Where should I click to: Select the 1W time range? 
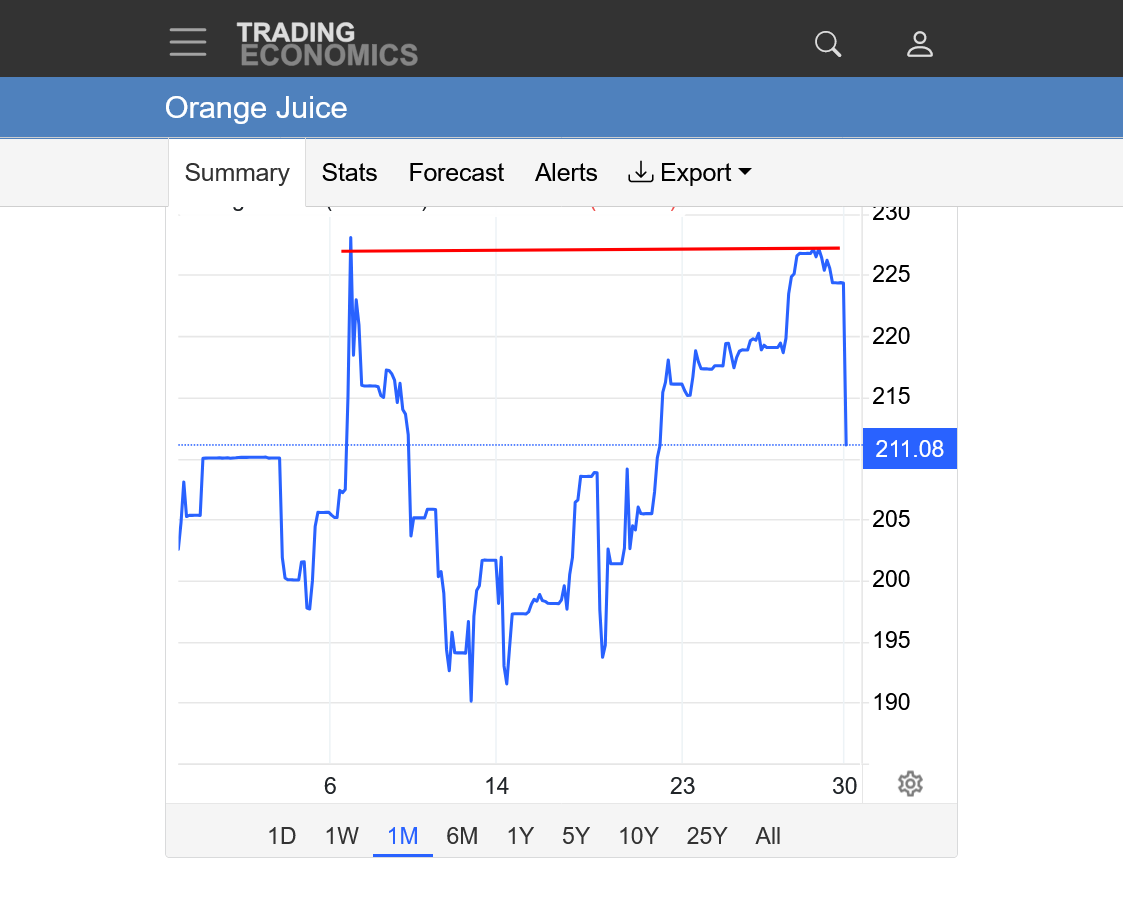[342, 836]
